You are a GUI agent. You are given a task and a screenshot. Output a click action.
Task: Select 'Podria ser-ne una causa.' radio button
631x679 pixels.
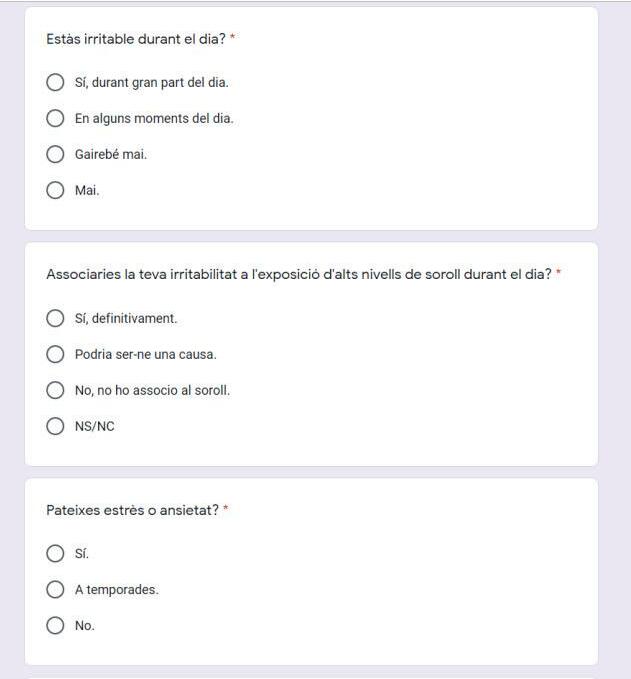pyautogui.click(x=56, y=354)
